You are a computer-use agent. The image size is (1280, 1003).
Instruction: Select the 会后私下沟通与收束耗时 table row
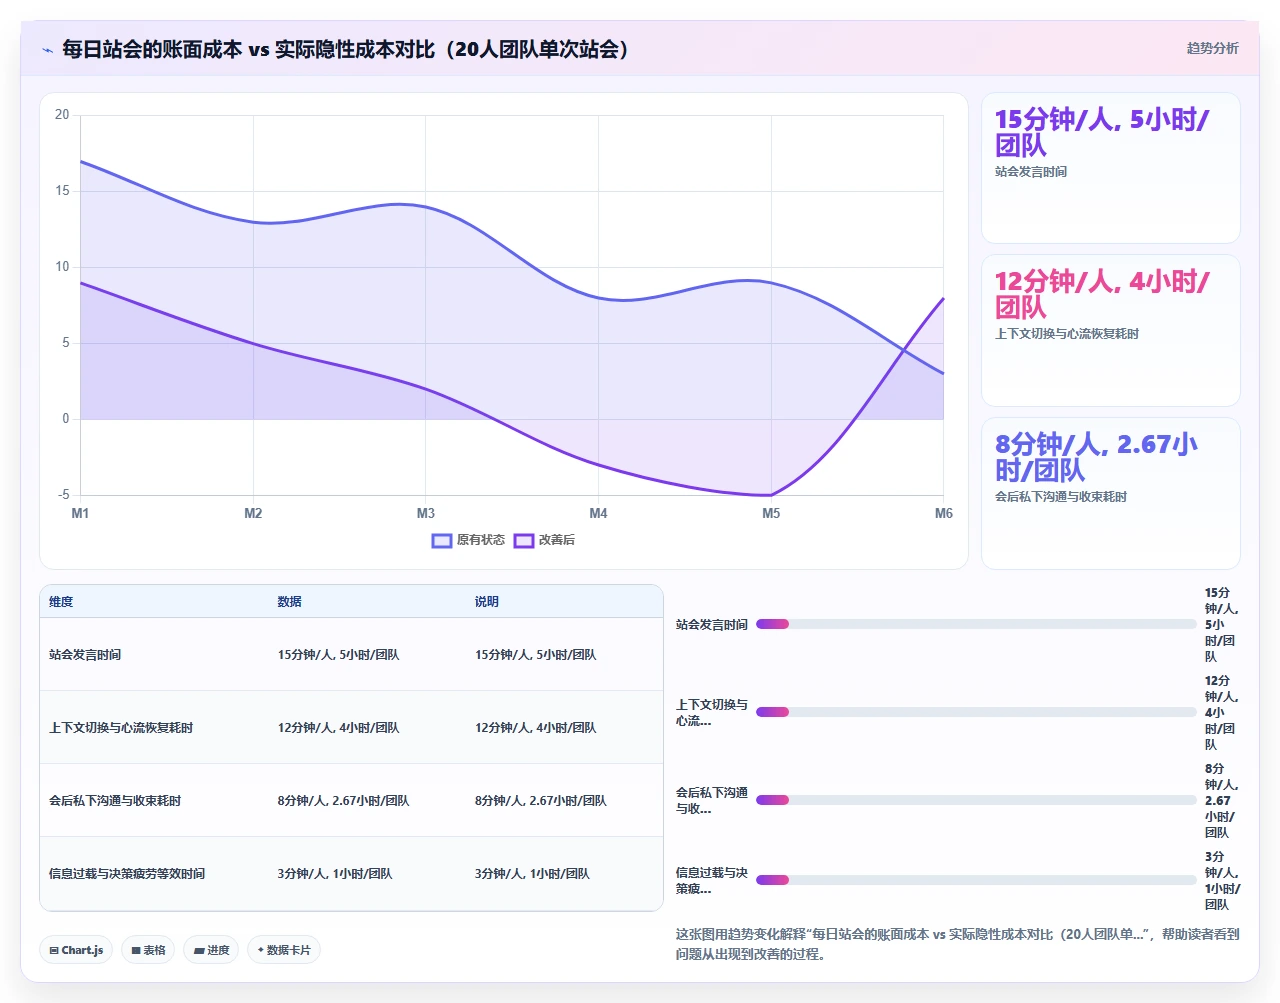pos(351,800)
